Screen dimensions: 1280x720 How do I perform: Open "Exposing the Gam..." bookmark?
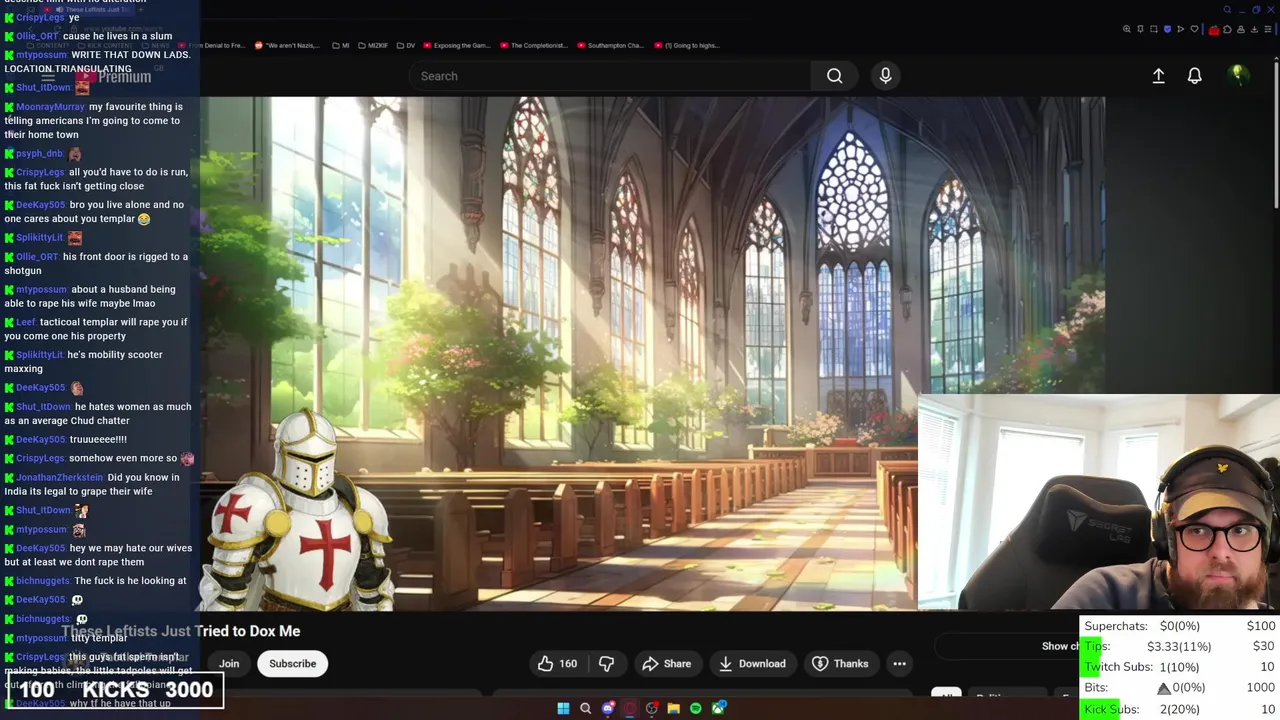[x=458, y=45]
